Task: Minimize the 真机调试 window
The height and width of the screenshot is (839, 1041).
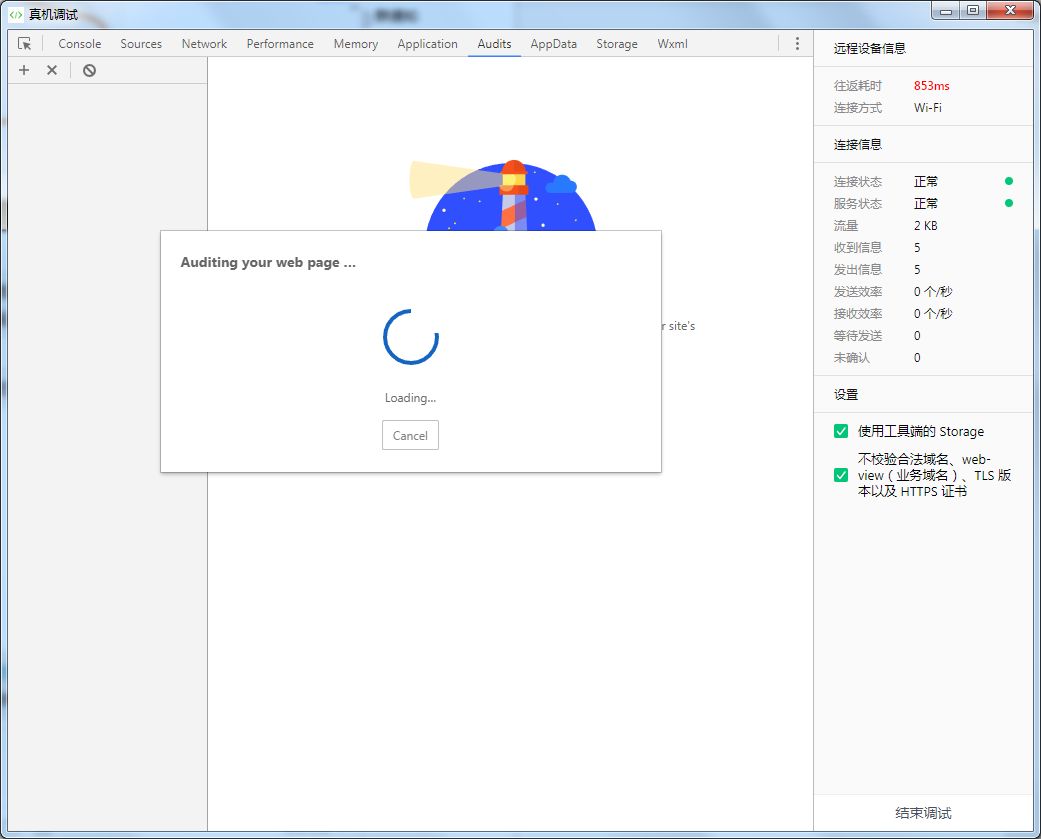Action: [x=945, y=11]
